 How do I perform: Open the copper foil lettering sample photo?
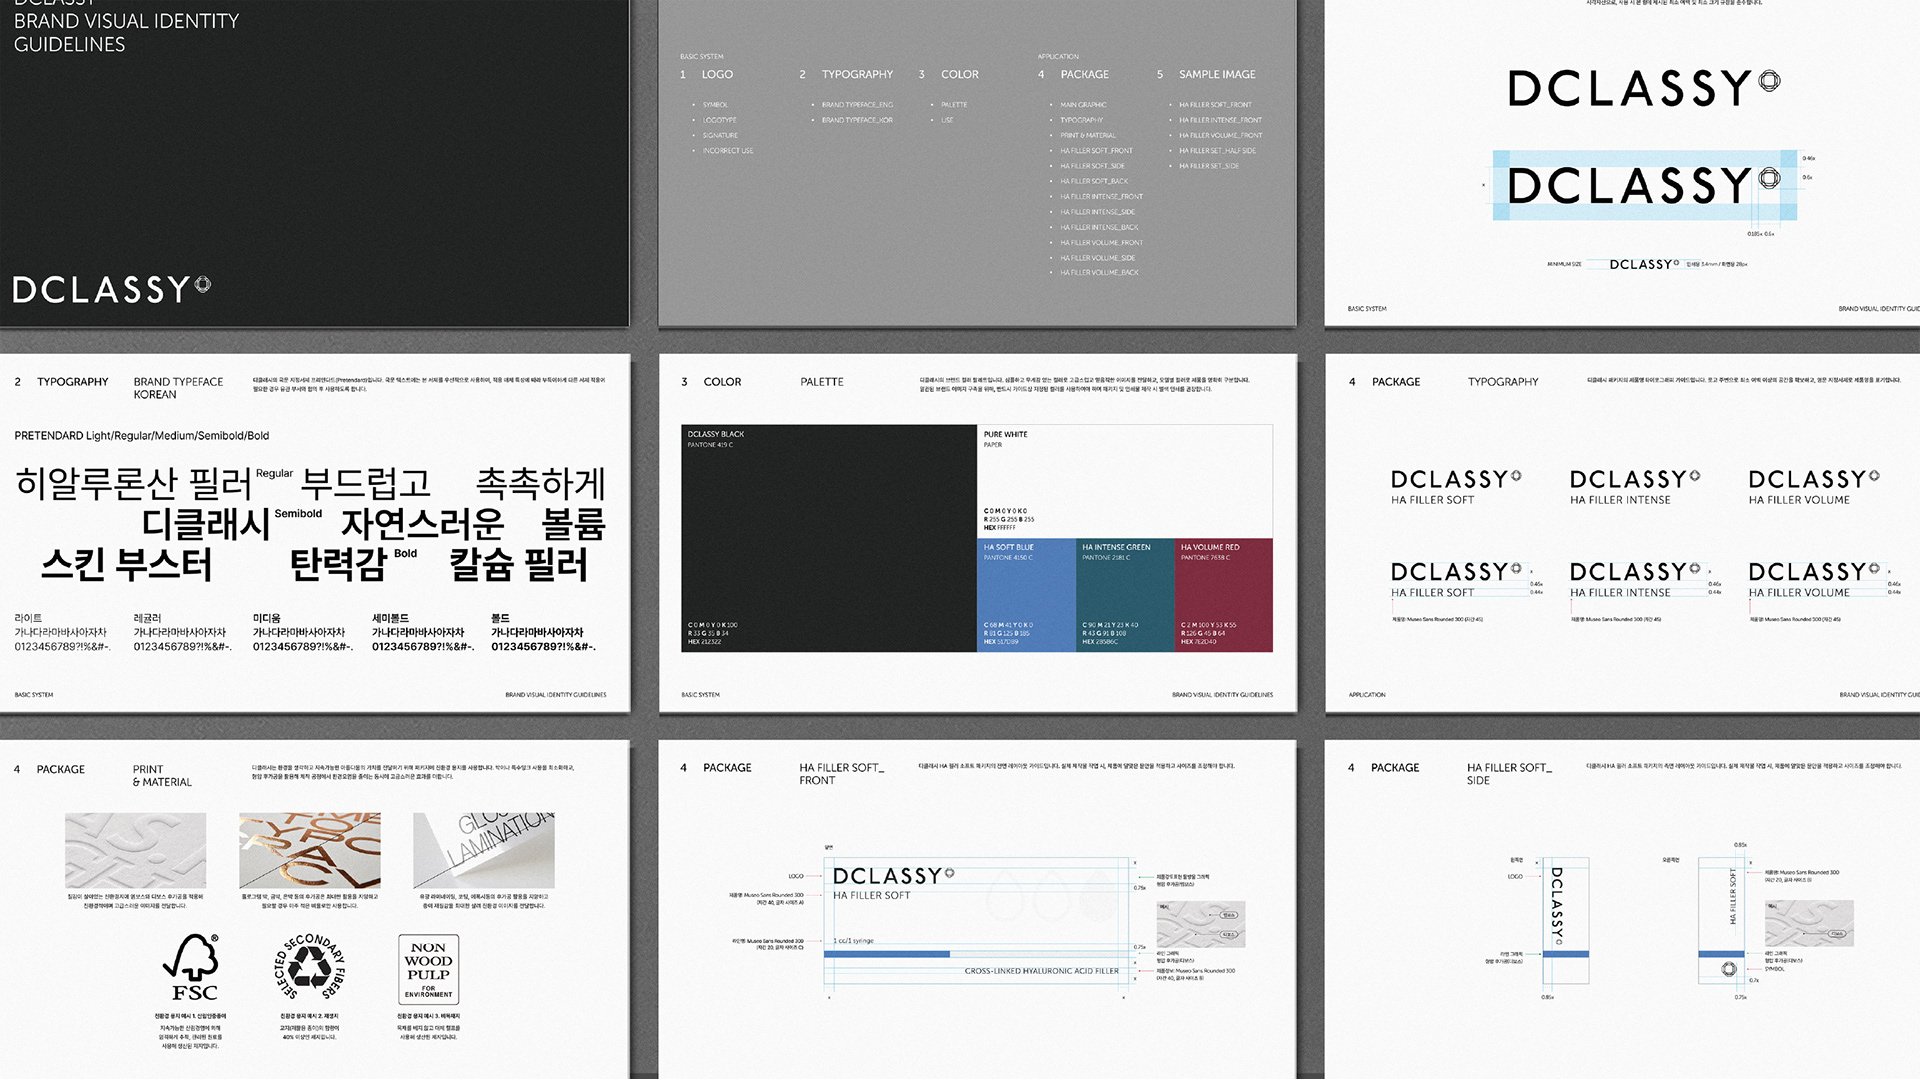click(x=309, y=850)
